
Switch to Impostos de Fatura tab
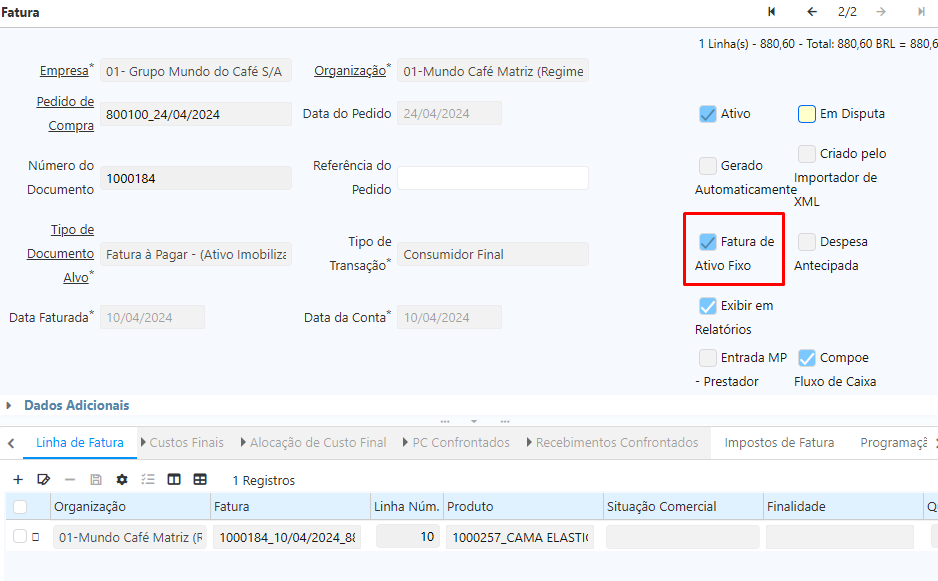779,442
